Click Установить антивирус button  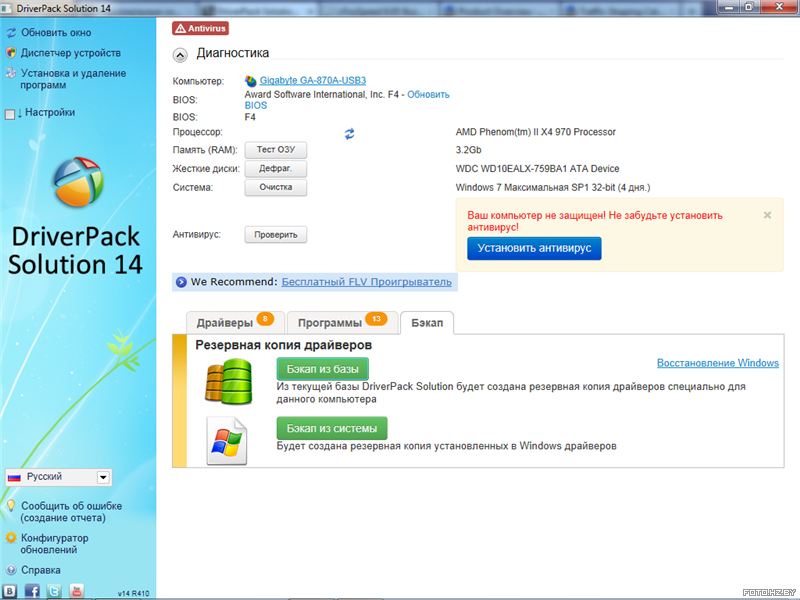534,248
